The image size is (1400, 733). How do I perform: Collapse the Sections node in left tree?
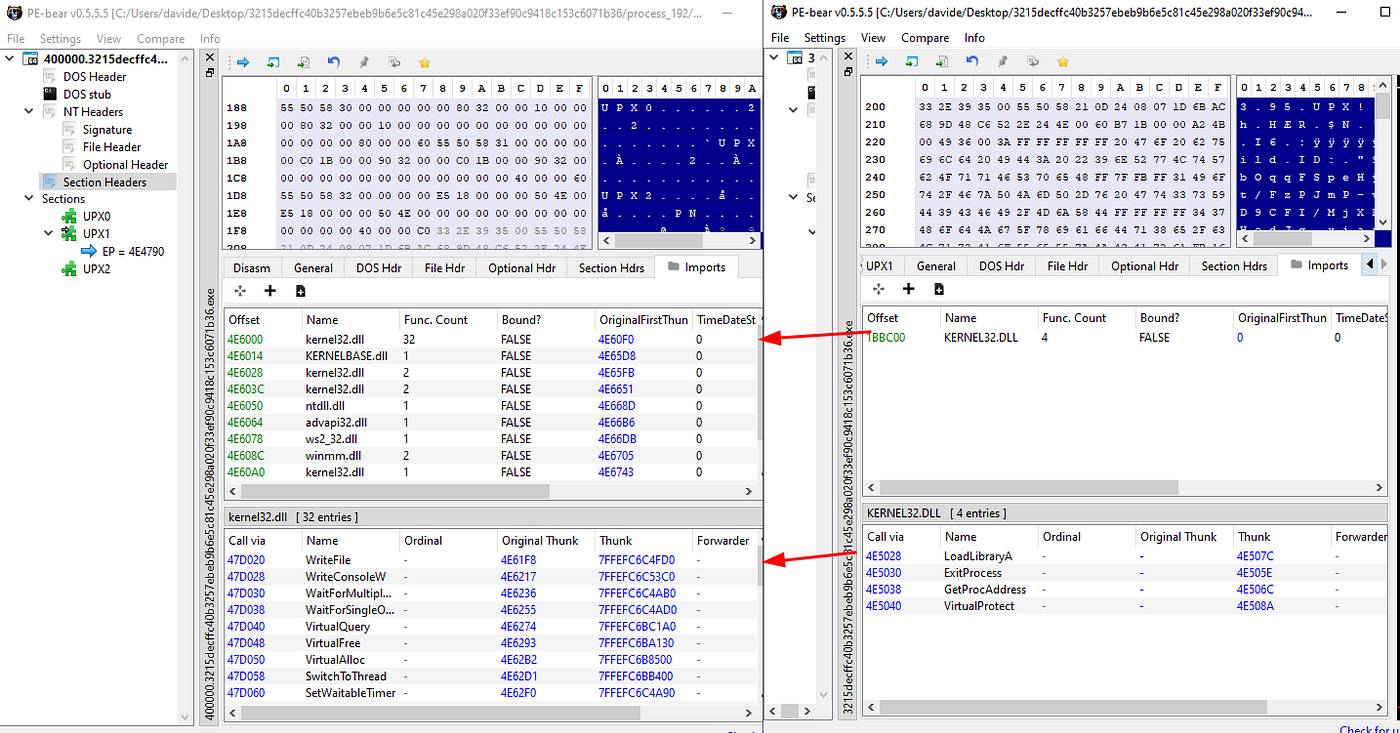(10, 199)
